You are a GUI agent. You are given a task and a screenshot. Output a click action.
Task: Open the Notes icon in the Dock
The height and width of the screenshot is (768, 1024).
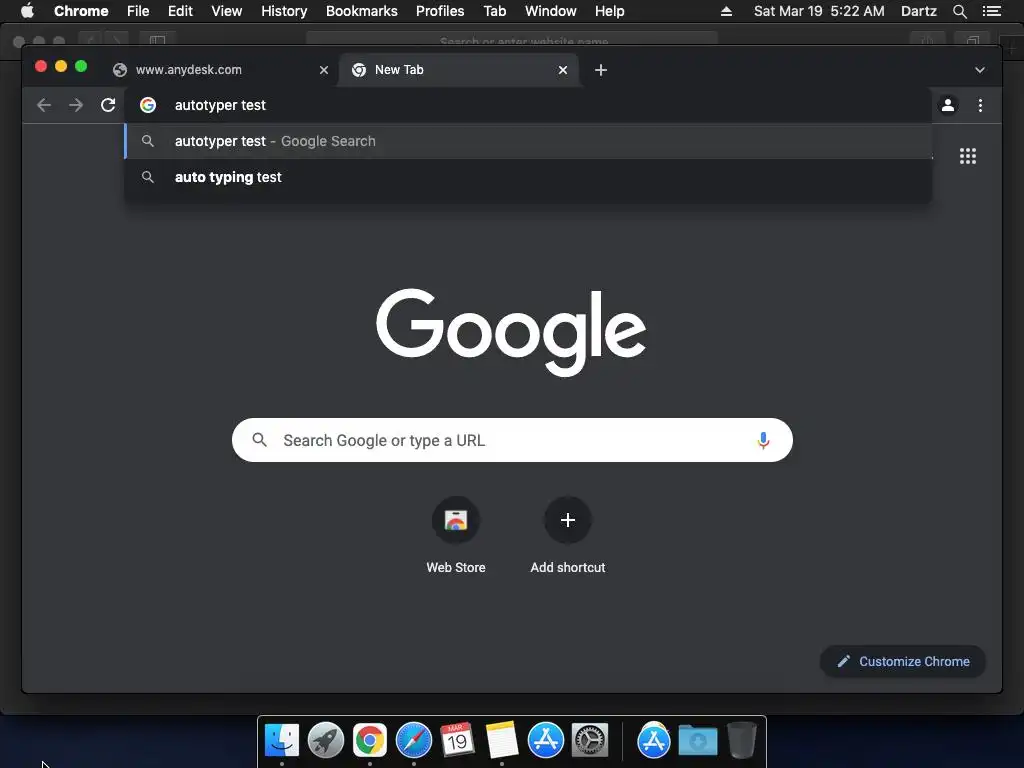[x=502, y=741]
